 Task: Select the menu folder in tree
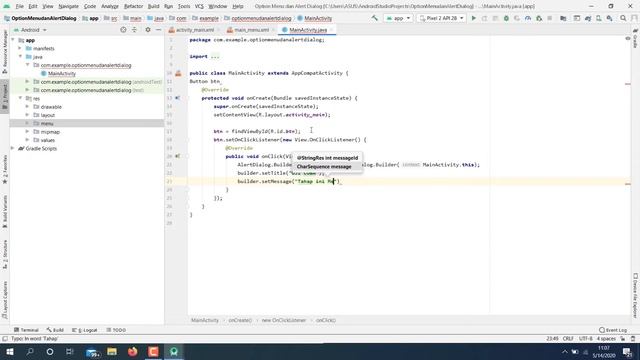click(x=47, y=123)
